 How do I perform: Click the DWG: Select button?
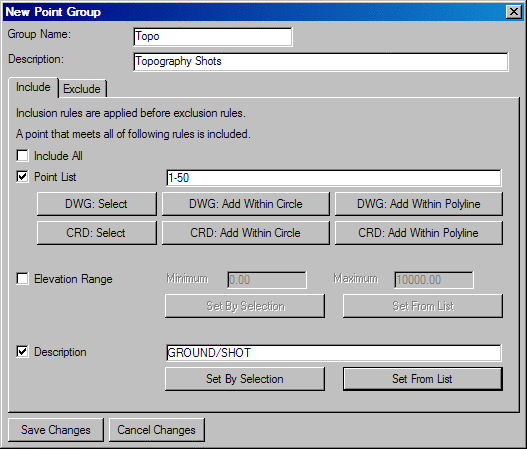click(96, 204)
